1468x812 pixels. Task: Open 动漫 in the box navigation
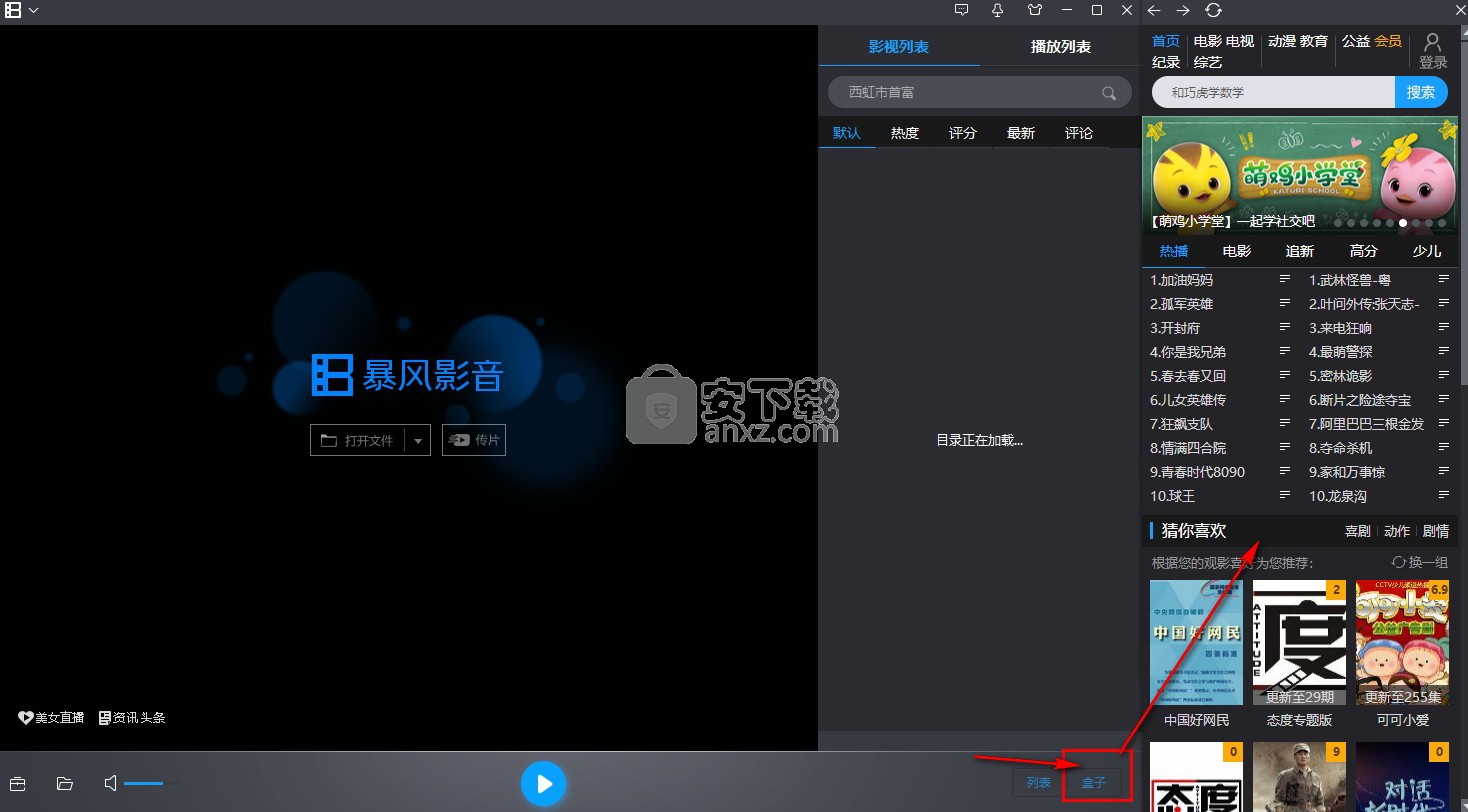pyautogui.click(x=1282, y=41)
